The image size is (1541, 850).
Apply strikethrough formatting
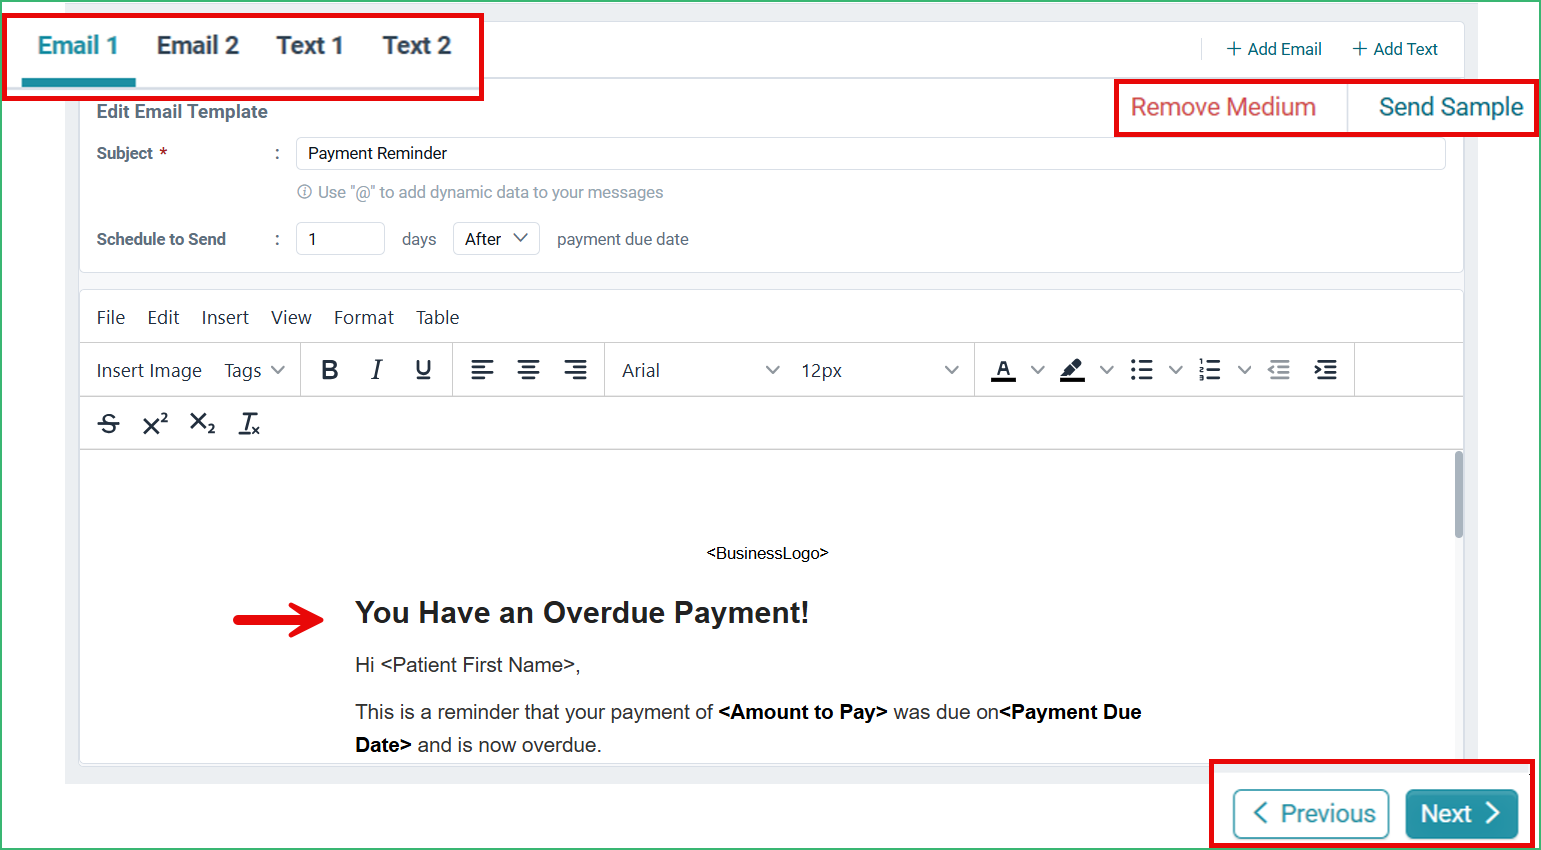(x=109, y=424)
